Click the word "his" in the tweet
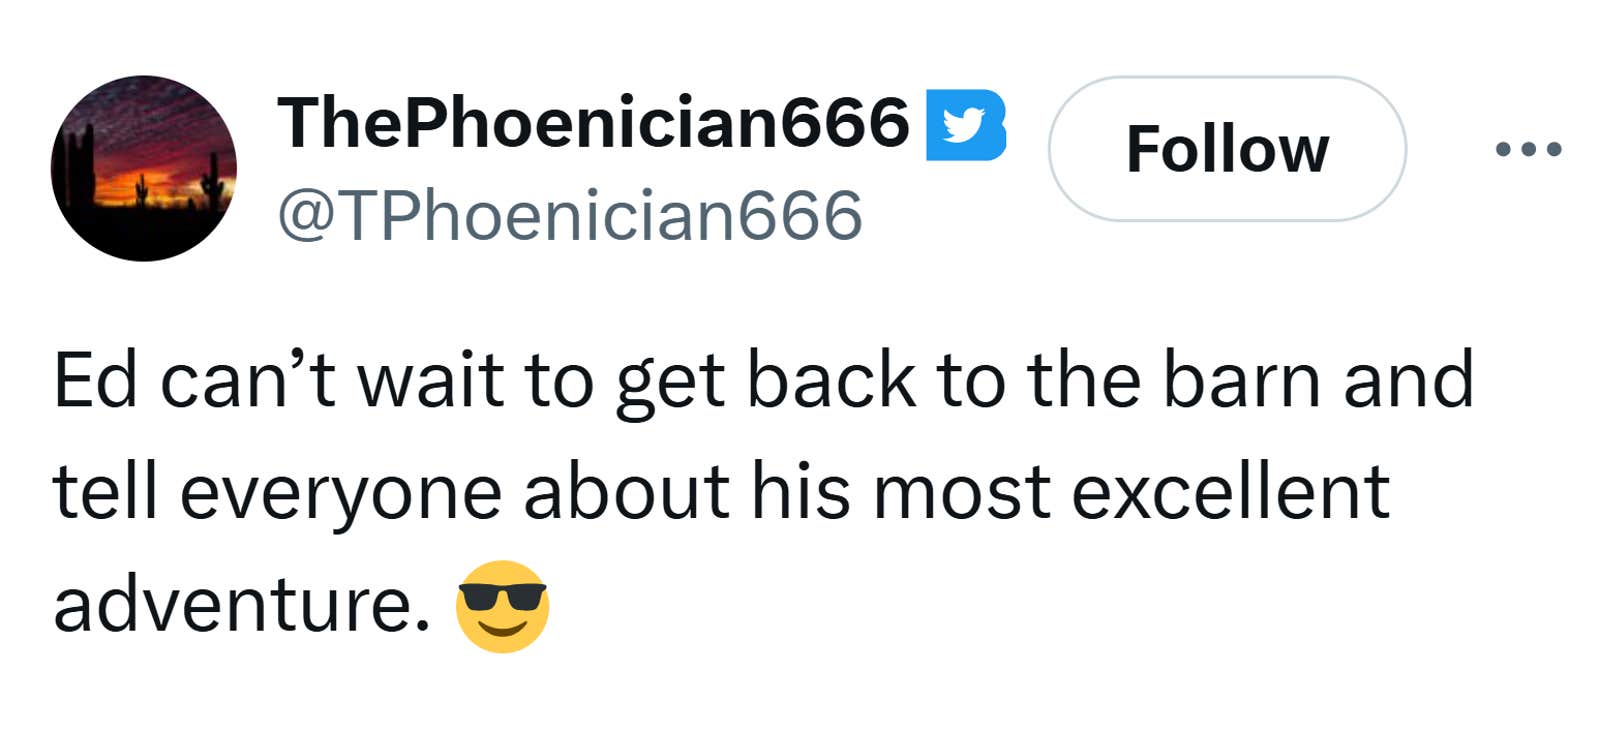The image size is (1600, 732). click(801, 492)
